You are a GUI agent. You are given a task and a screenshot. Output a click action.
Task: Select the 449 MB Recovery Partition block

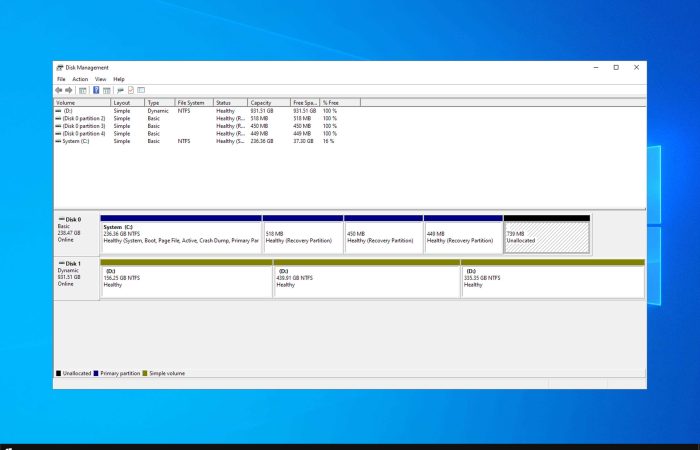[x=463, y=234]
